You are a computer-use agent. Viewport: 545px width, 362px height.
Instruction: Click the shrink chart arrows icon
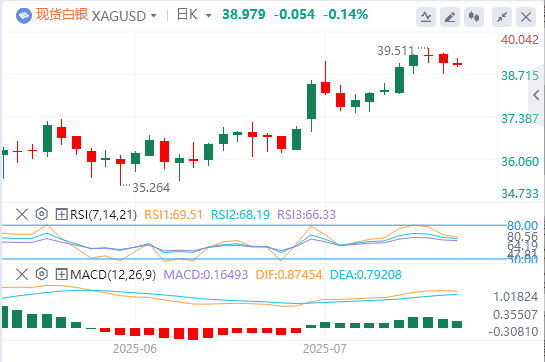[502, 17]
